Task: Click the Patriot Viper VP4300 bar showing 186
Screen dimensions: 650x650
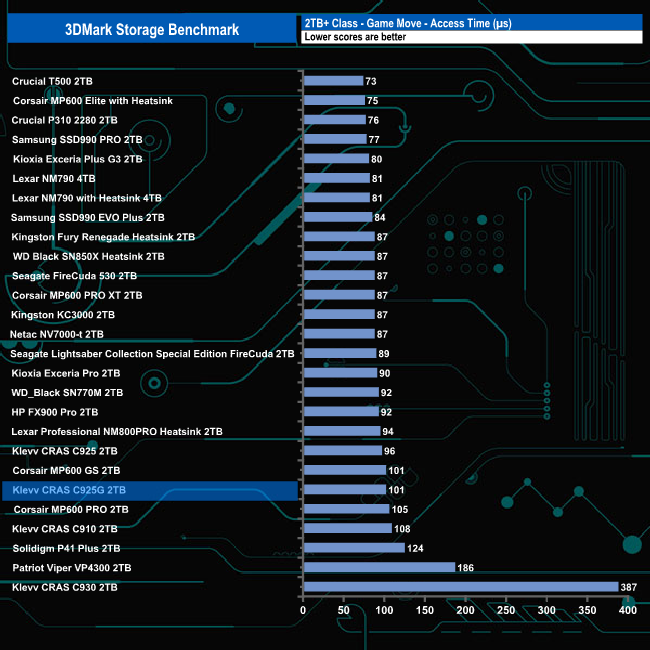Action: [380, 568]
